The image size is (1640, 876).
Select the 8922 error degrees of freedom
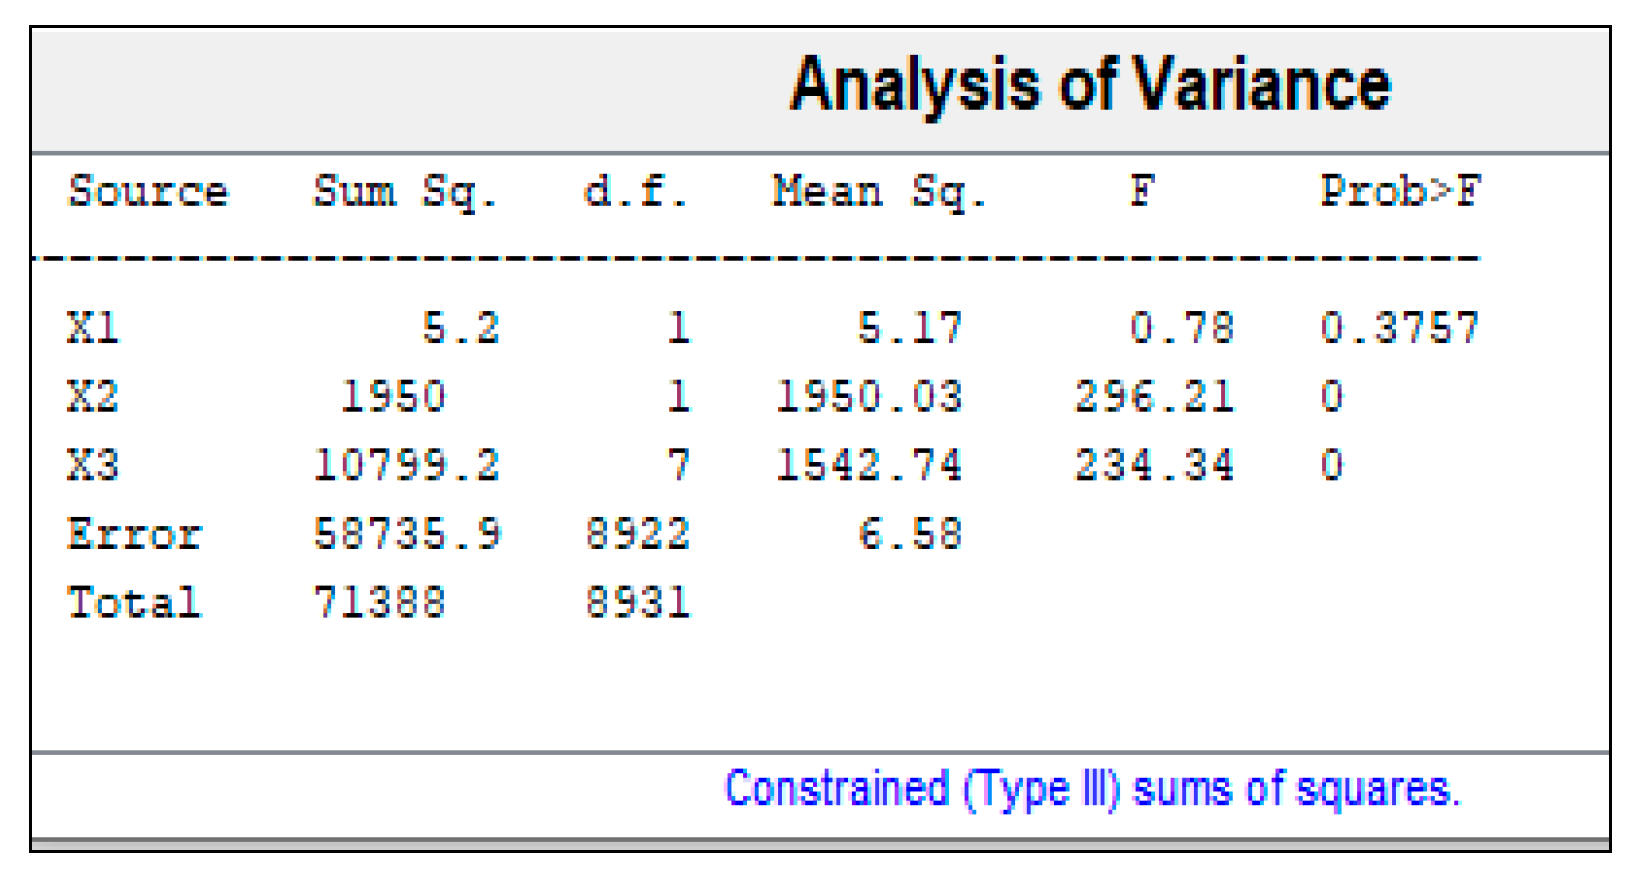coord(638,534)
